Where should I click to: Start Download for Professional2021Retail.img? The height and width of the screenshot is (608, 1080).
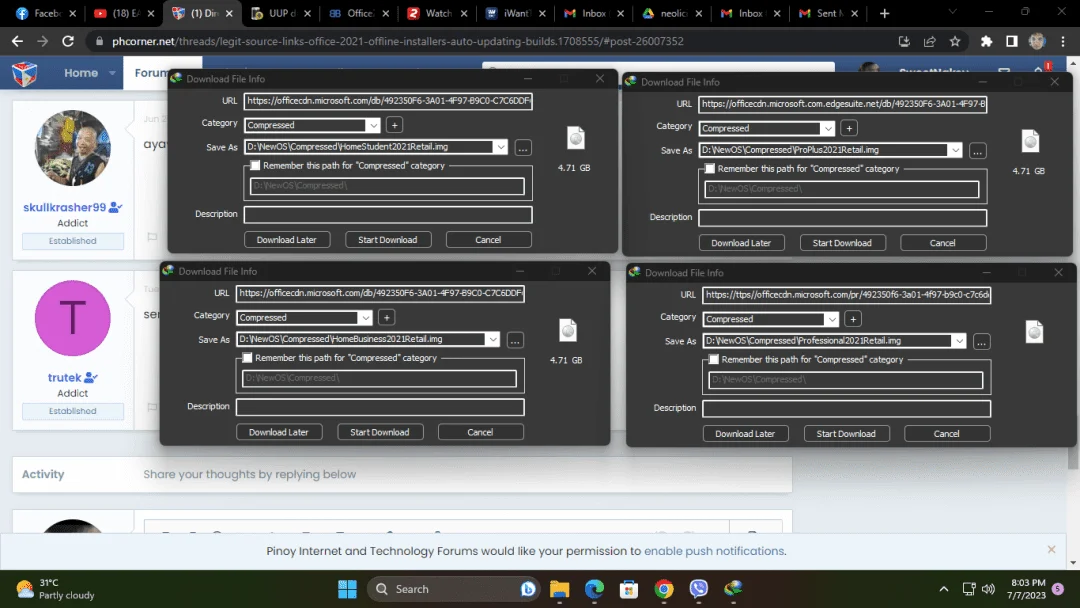pos(846,434)
